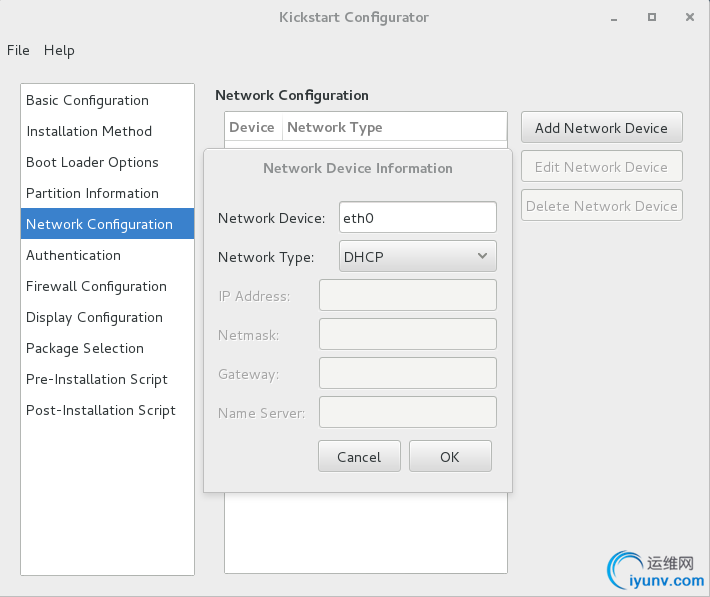The width and height of the screenshot is (710, 597).
Task: Open Boot Loader Options section
Action: coord(92,162)
